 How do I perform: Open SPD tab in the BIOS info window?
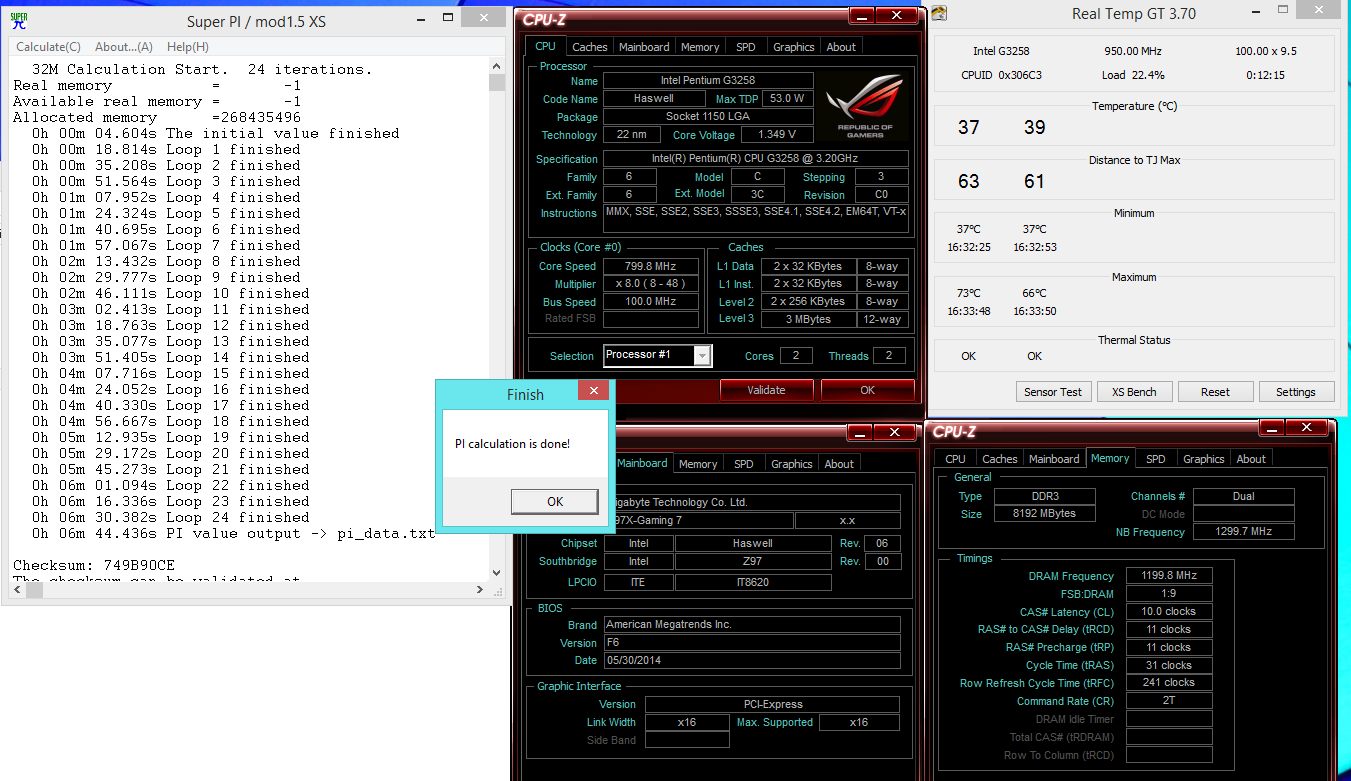click(x=744, y=464)
